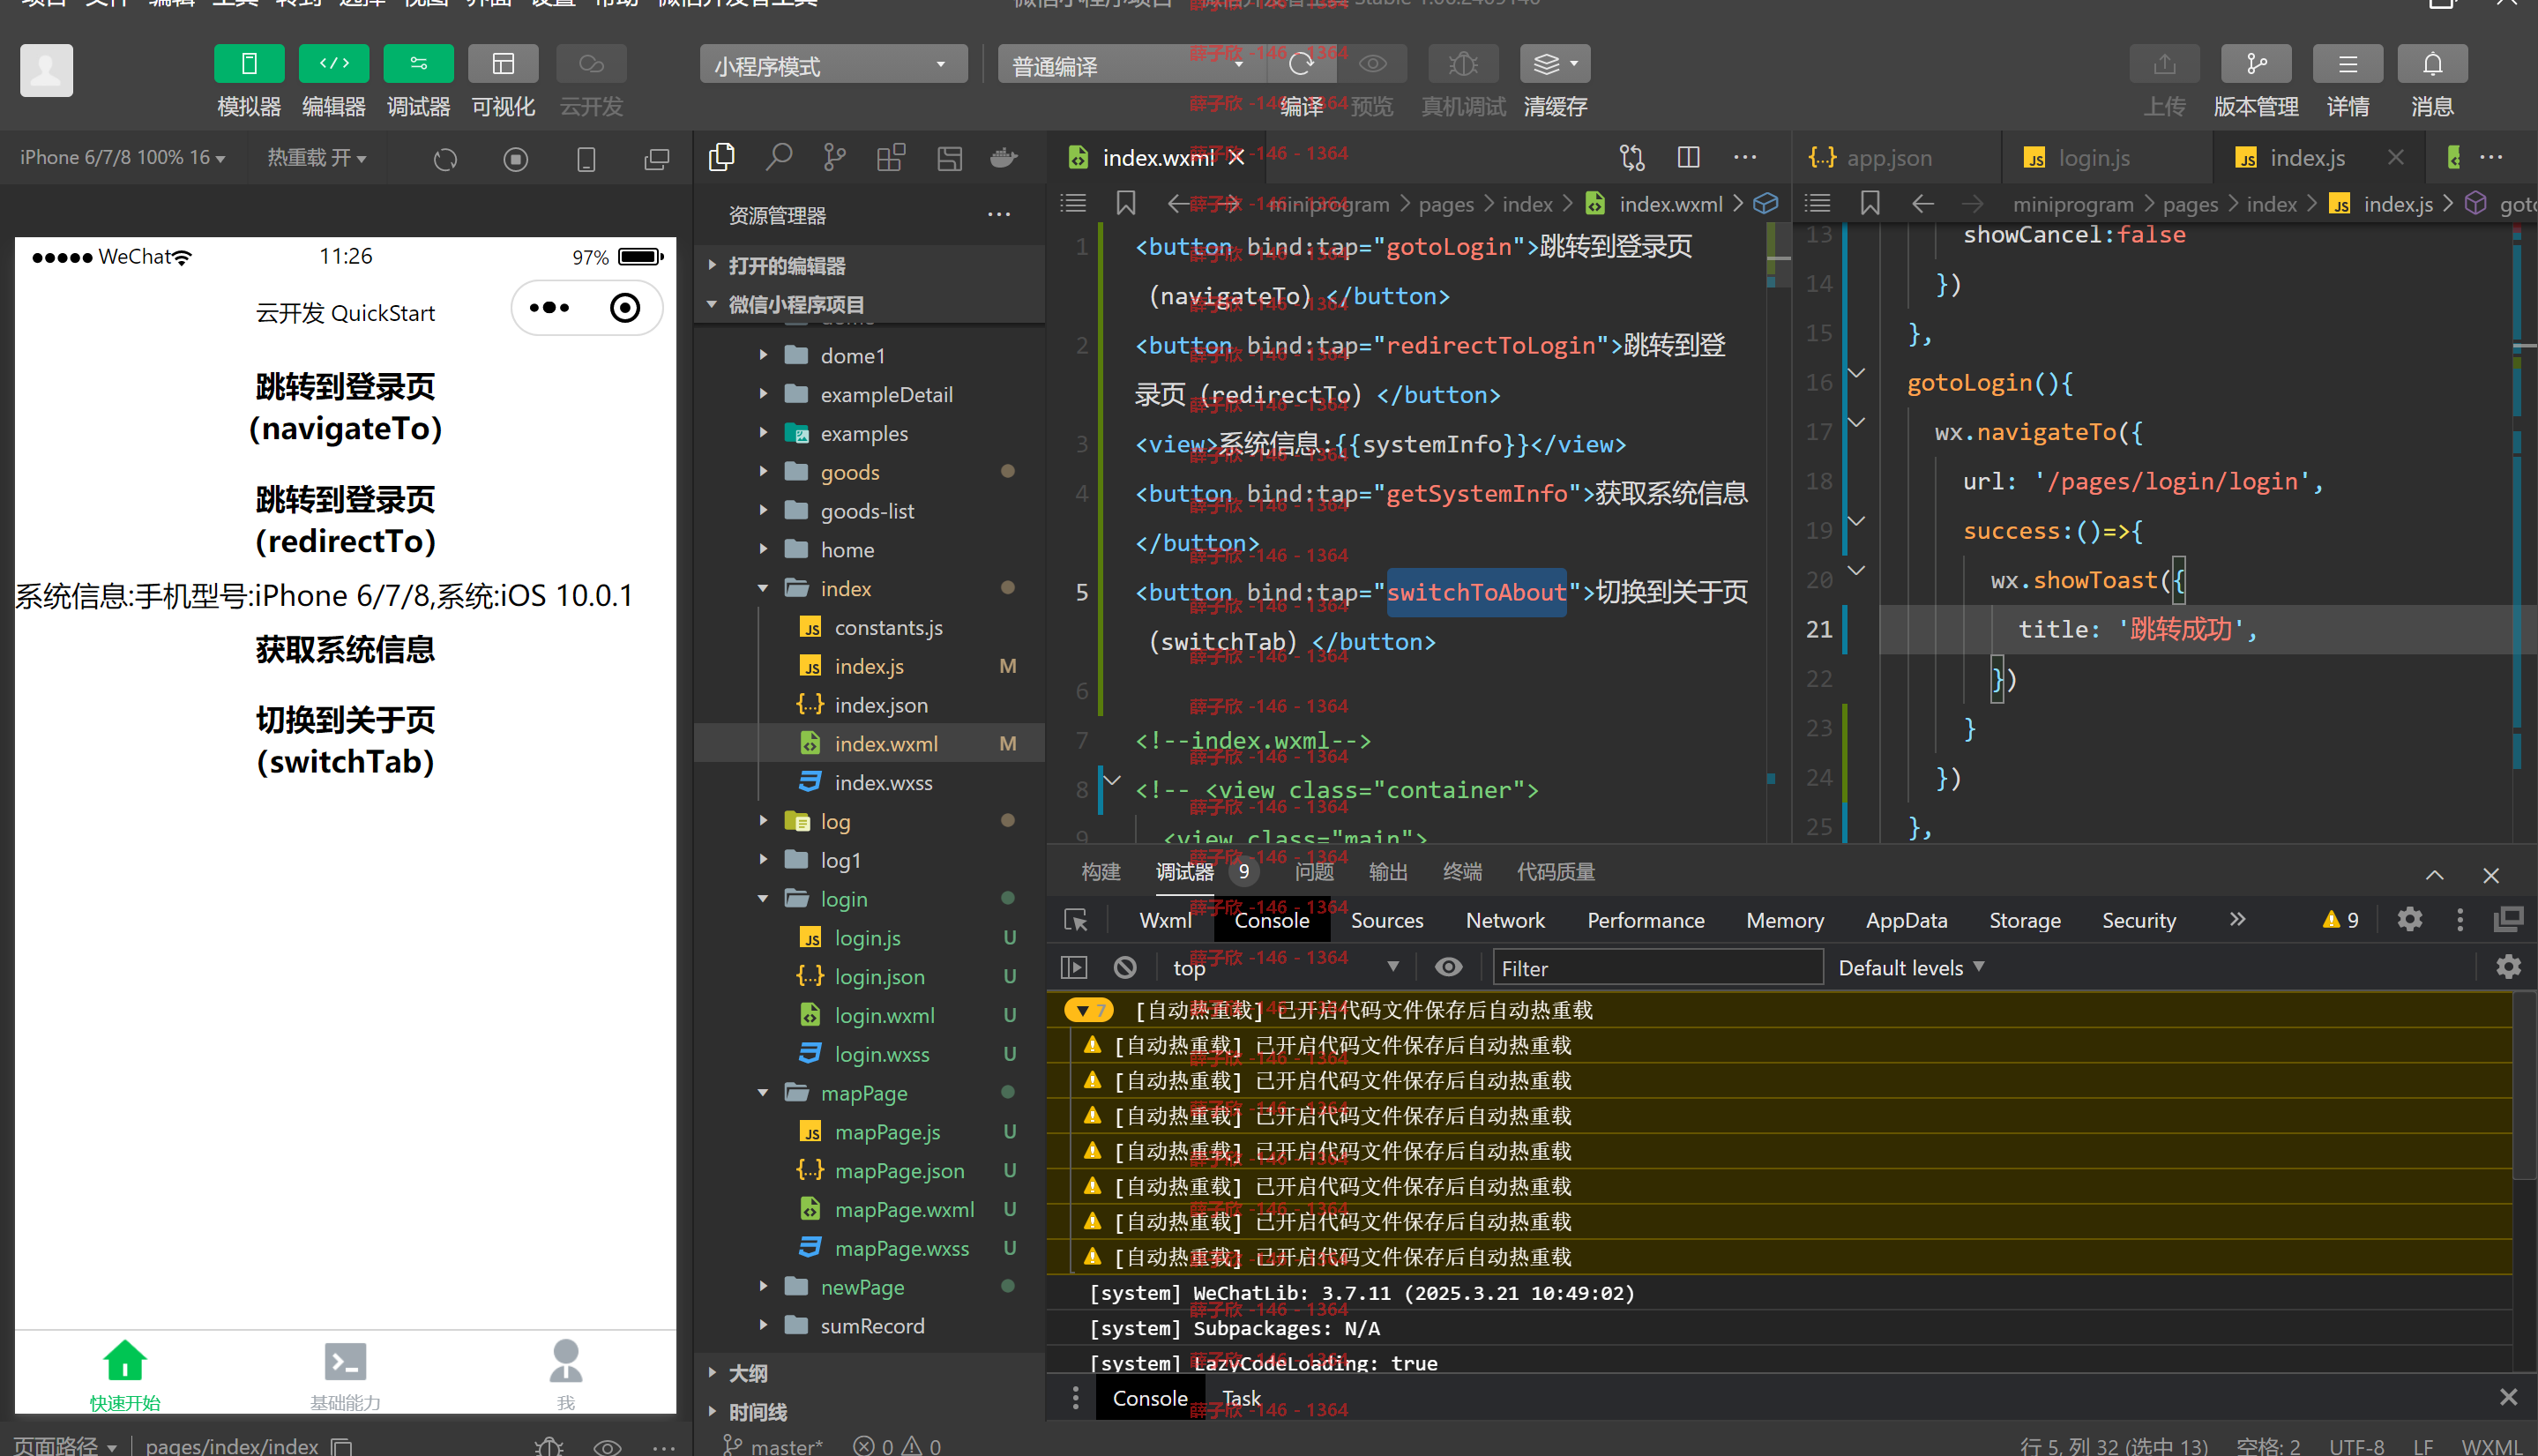Open the 小程序模式 mode dropdown

click(833, 65)
